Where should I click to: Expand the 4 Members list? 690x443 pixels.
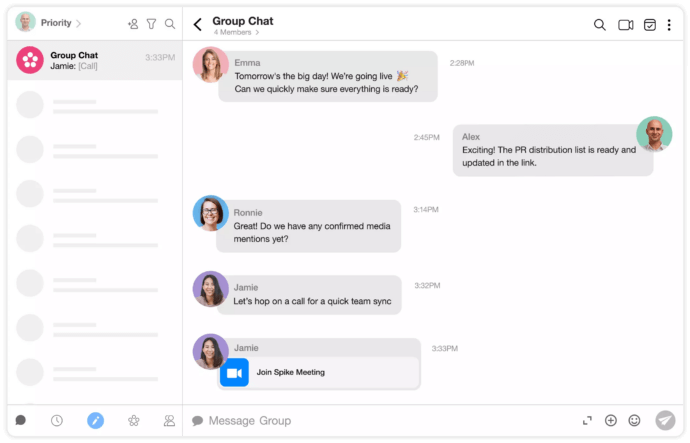pyautogui.click(x=235, y=33)
